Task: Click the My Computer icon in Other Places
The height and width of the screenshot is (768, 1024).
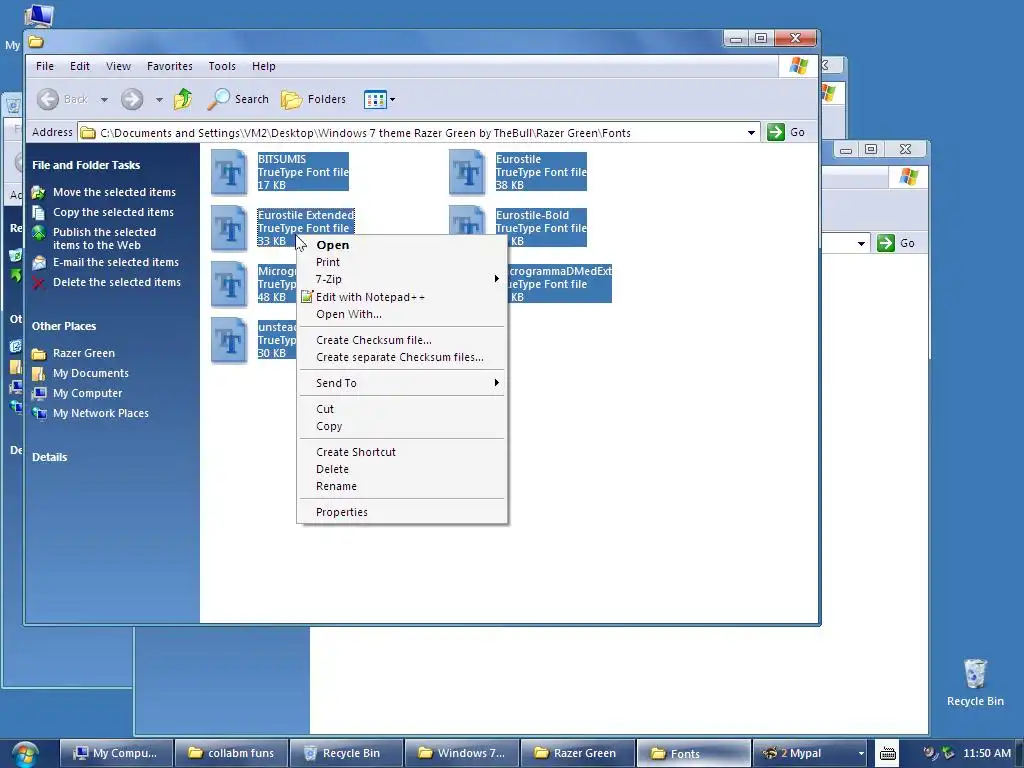Action: point(39,393)
